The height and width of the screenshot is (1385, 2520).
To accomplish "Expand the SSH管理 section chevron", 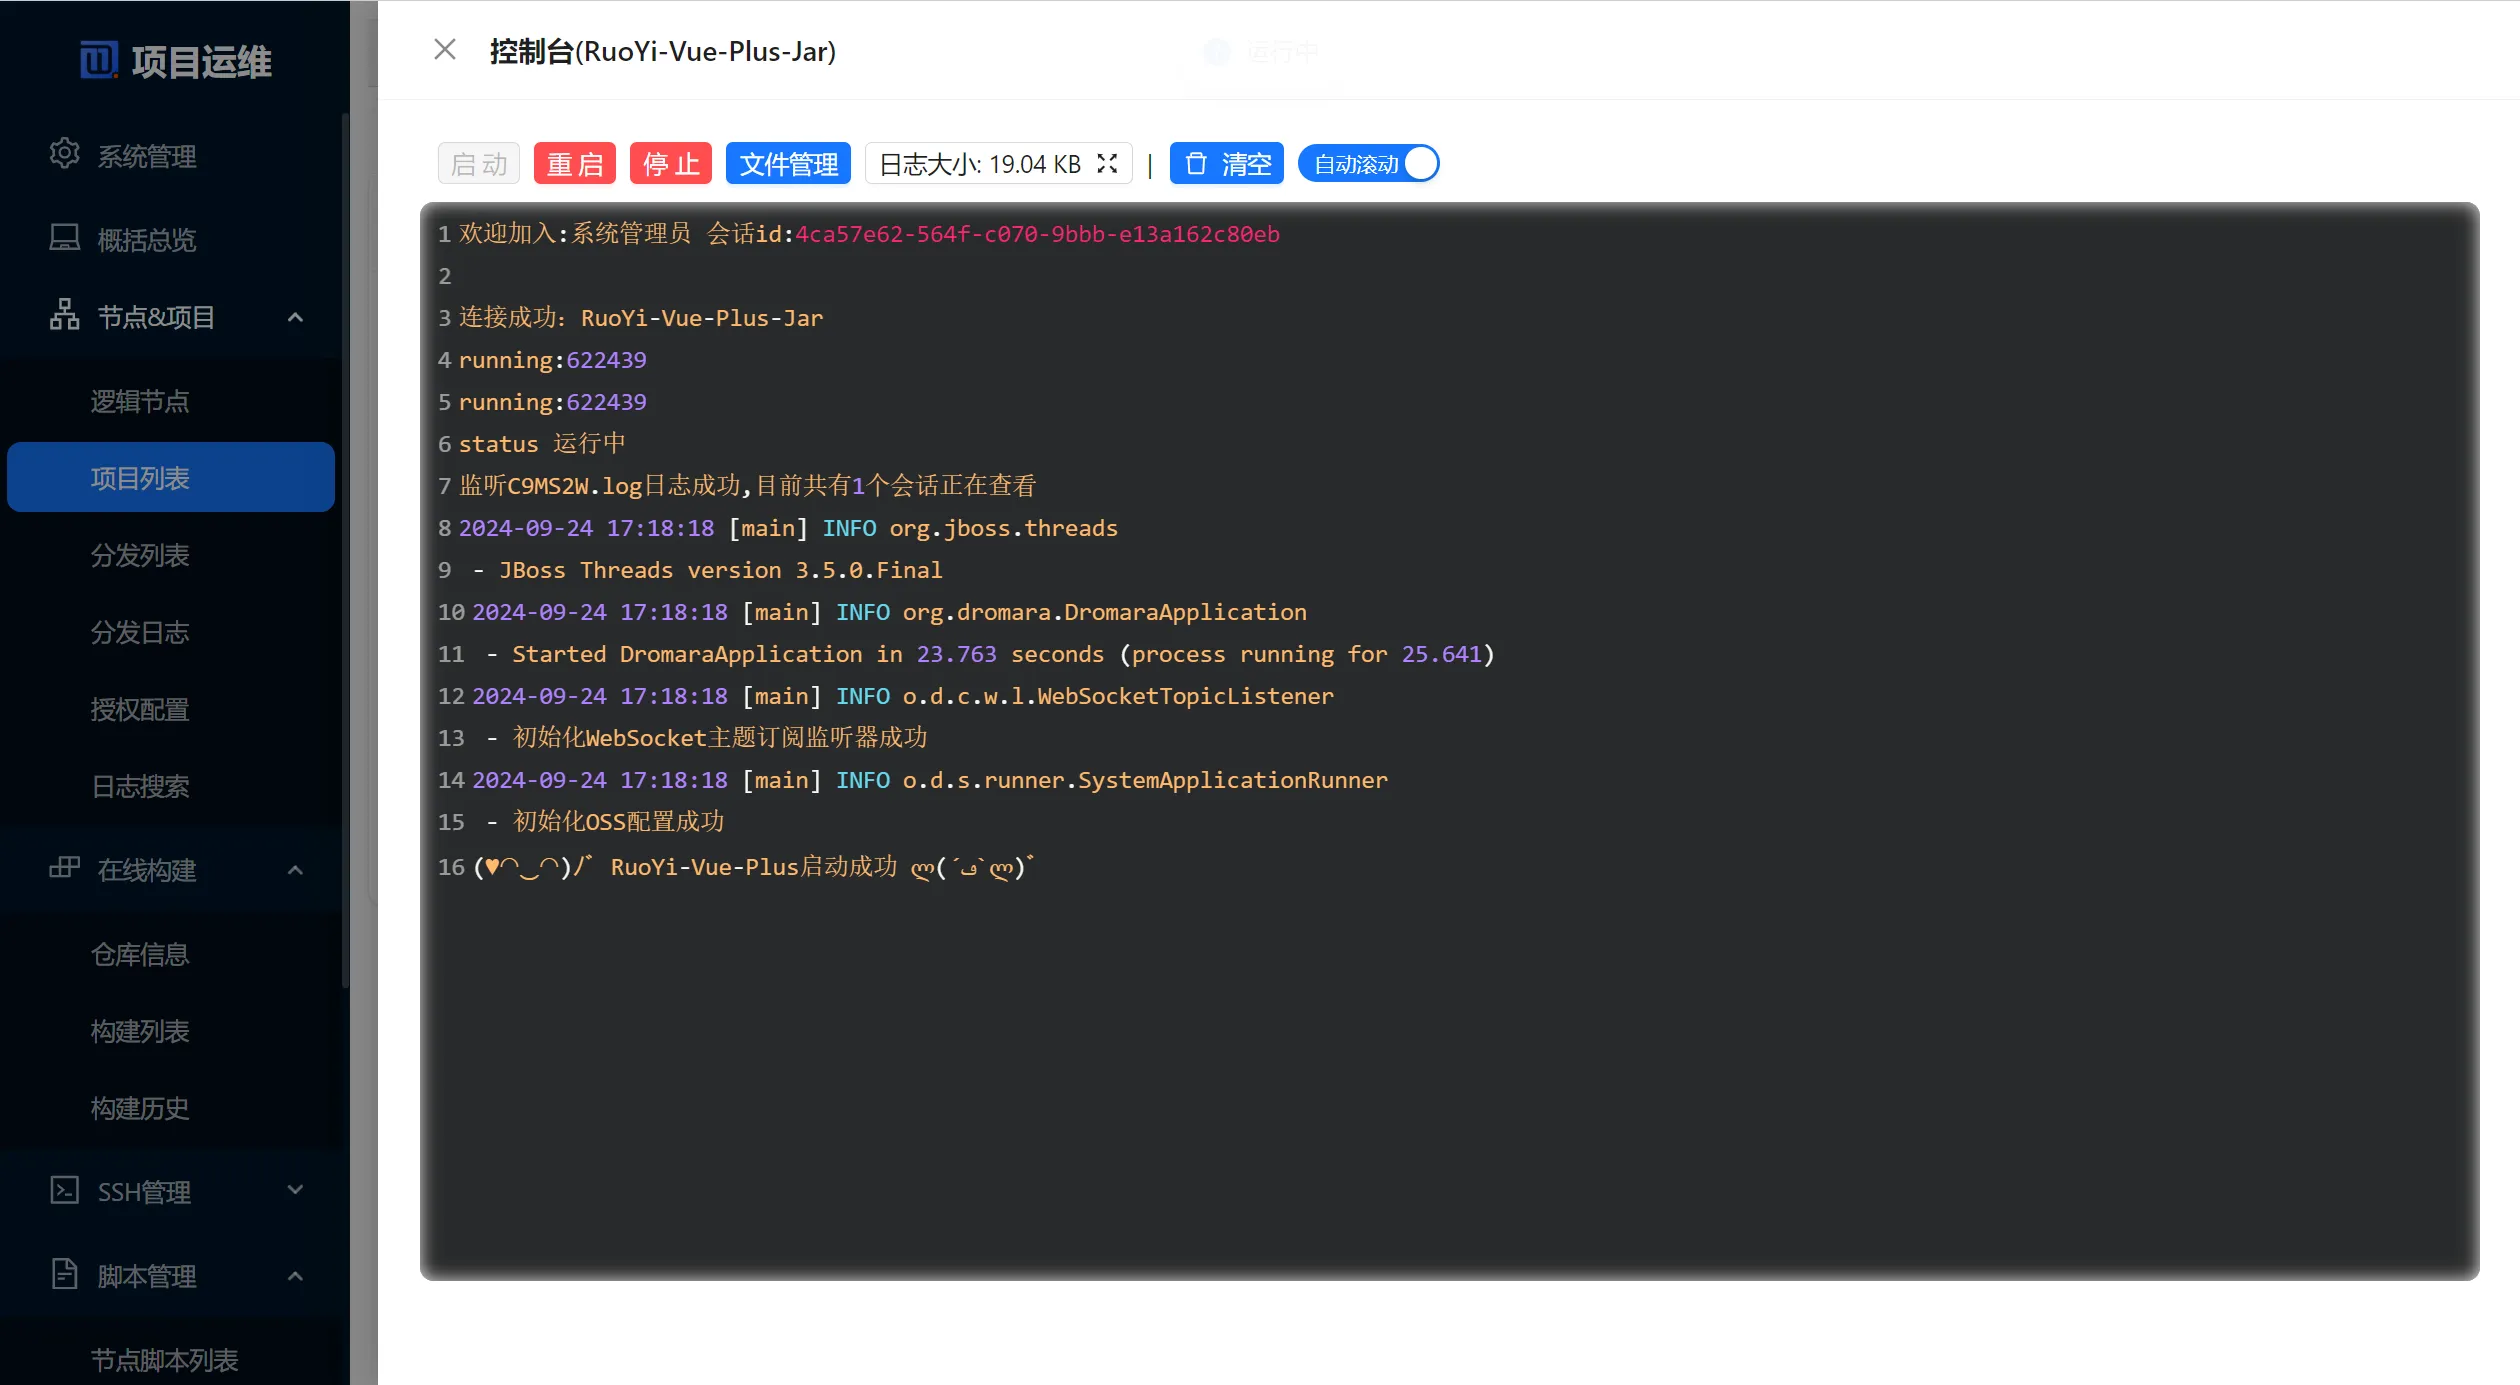I will [x=295, y=1190].
